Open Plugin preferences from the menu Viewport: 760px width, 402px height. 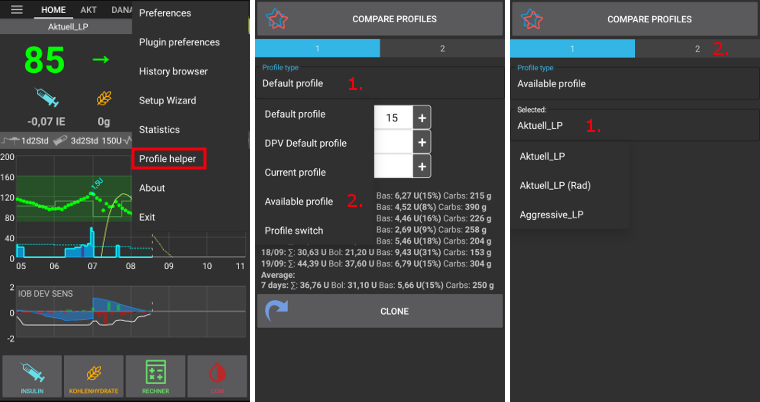pos(179,42)
